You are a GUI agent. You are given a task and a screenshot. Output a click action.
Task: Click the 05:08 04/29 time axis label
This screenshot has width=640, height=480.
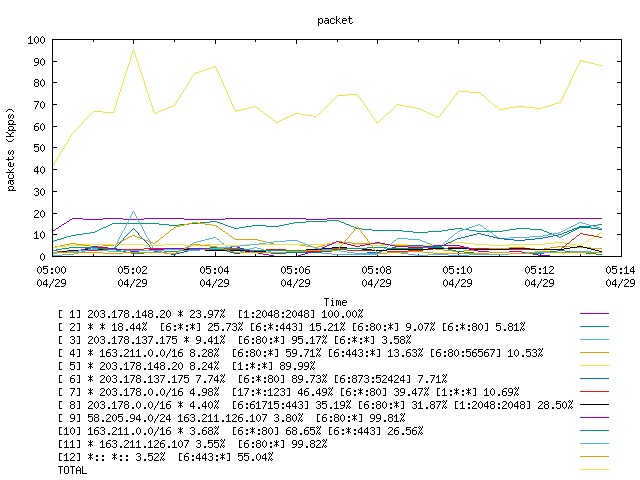click(x=376, y=277)
